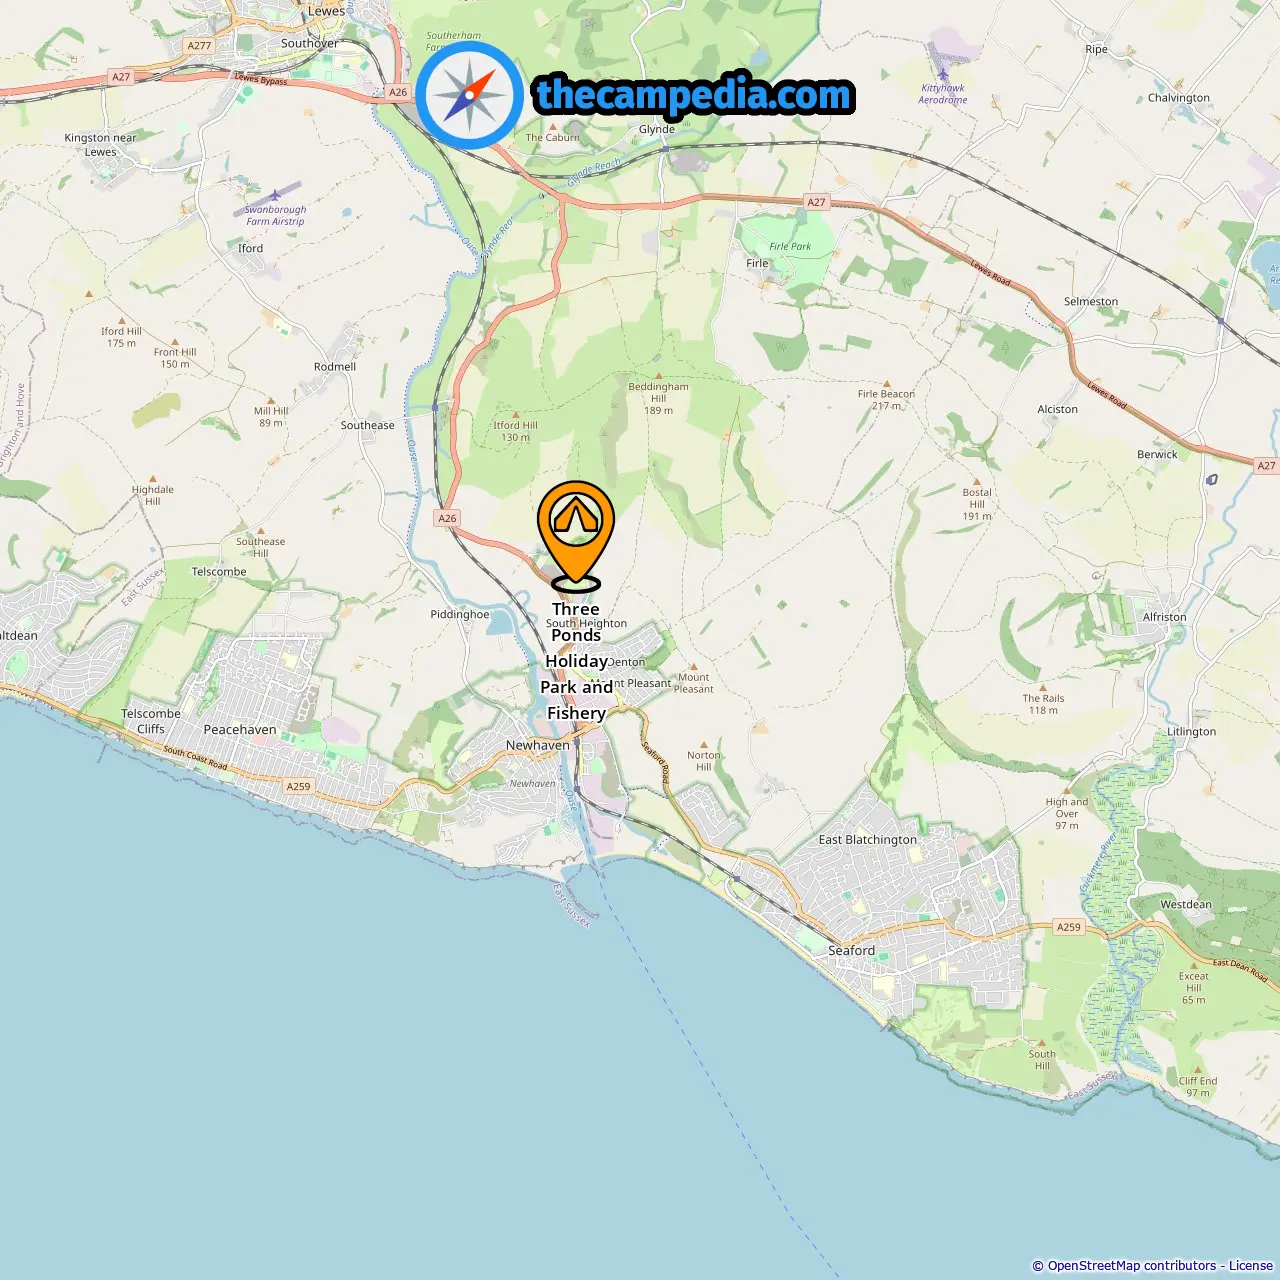The image size is (1280, 1280).
Task: Click the Peacehaven place label
Action: coord(240,730)
